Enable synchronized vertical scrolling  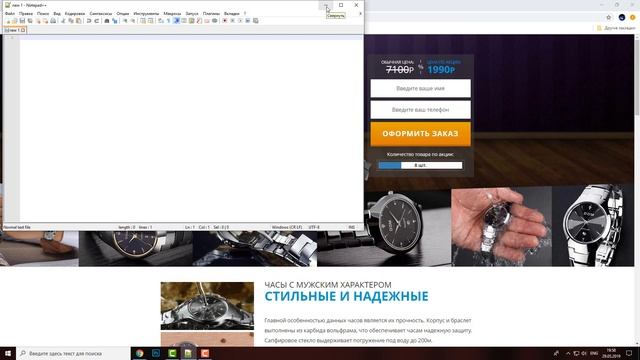click(x=142, y=21)
